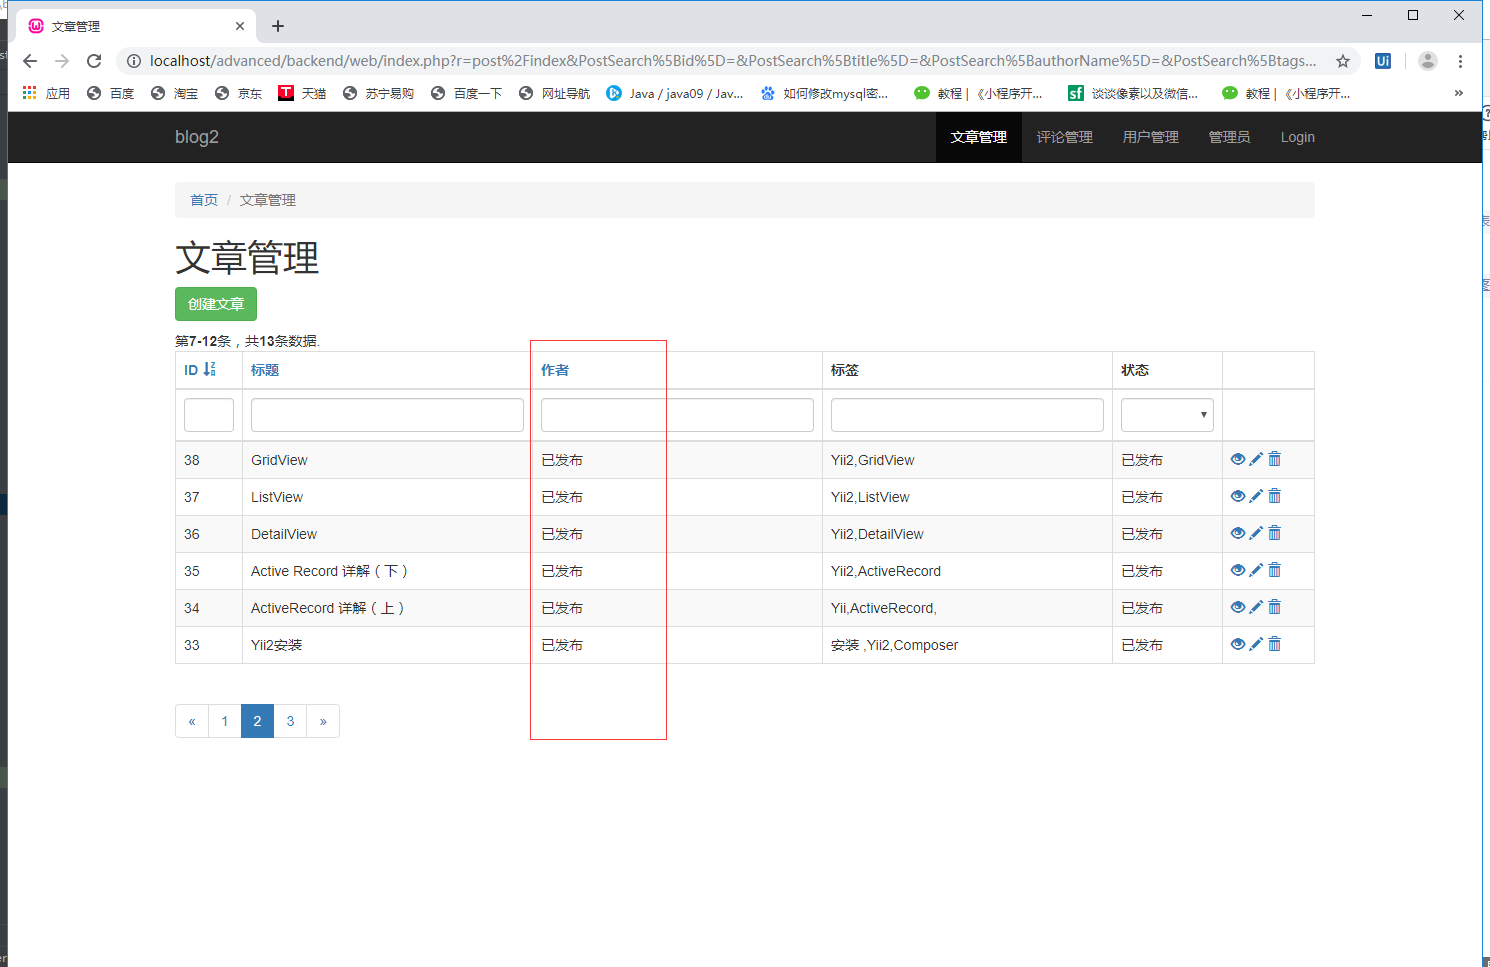This screenshot has height=967, width=1490.
Task: Switch to 评论管理 in the navbar
Action: [x=1064, y=137]
